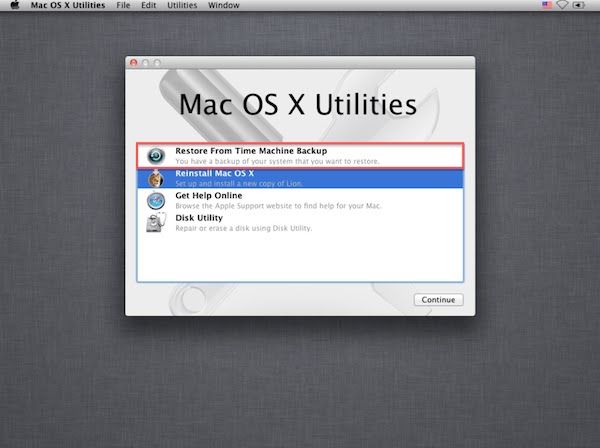Close the Mac OS X Utilities window
600x448 pixels.
coord(134,62)
